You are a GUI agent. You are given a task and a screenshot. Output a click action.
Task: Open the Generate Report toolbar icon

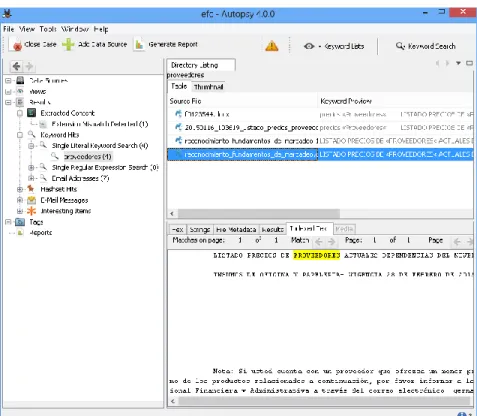coord(139,44)
